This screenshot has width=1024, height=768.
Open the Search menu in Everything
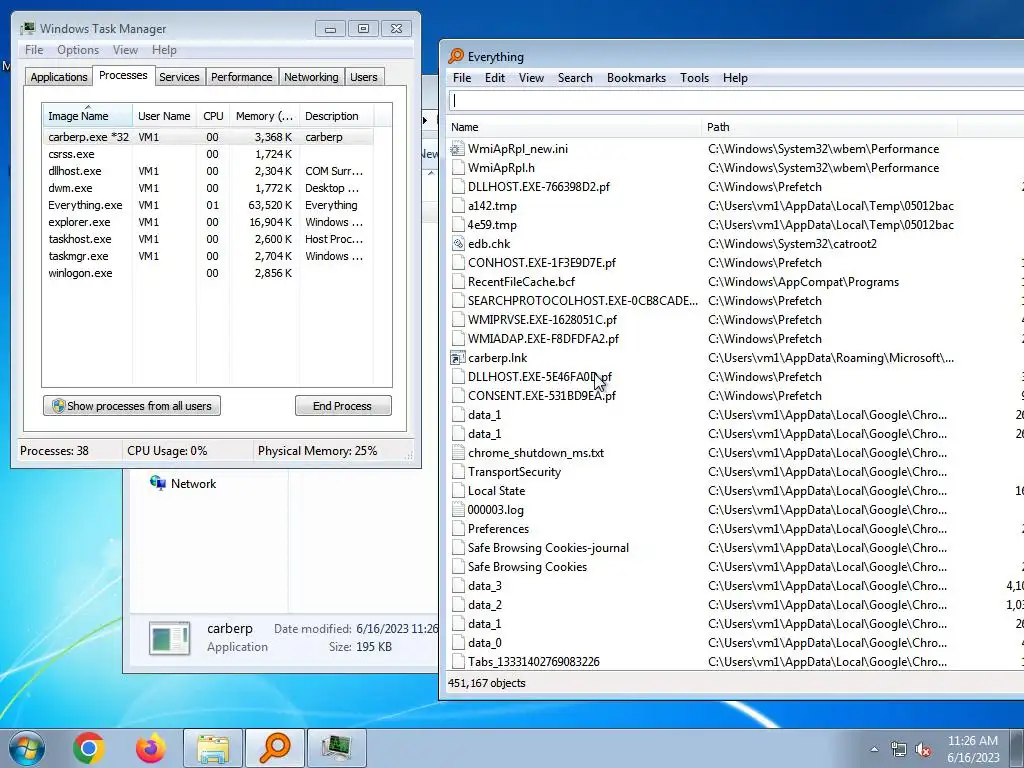[x=575, y=78]
